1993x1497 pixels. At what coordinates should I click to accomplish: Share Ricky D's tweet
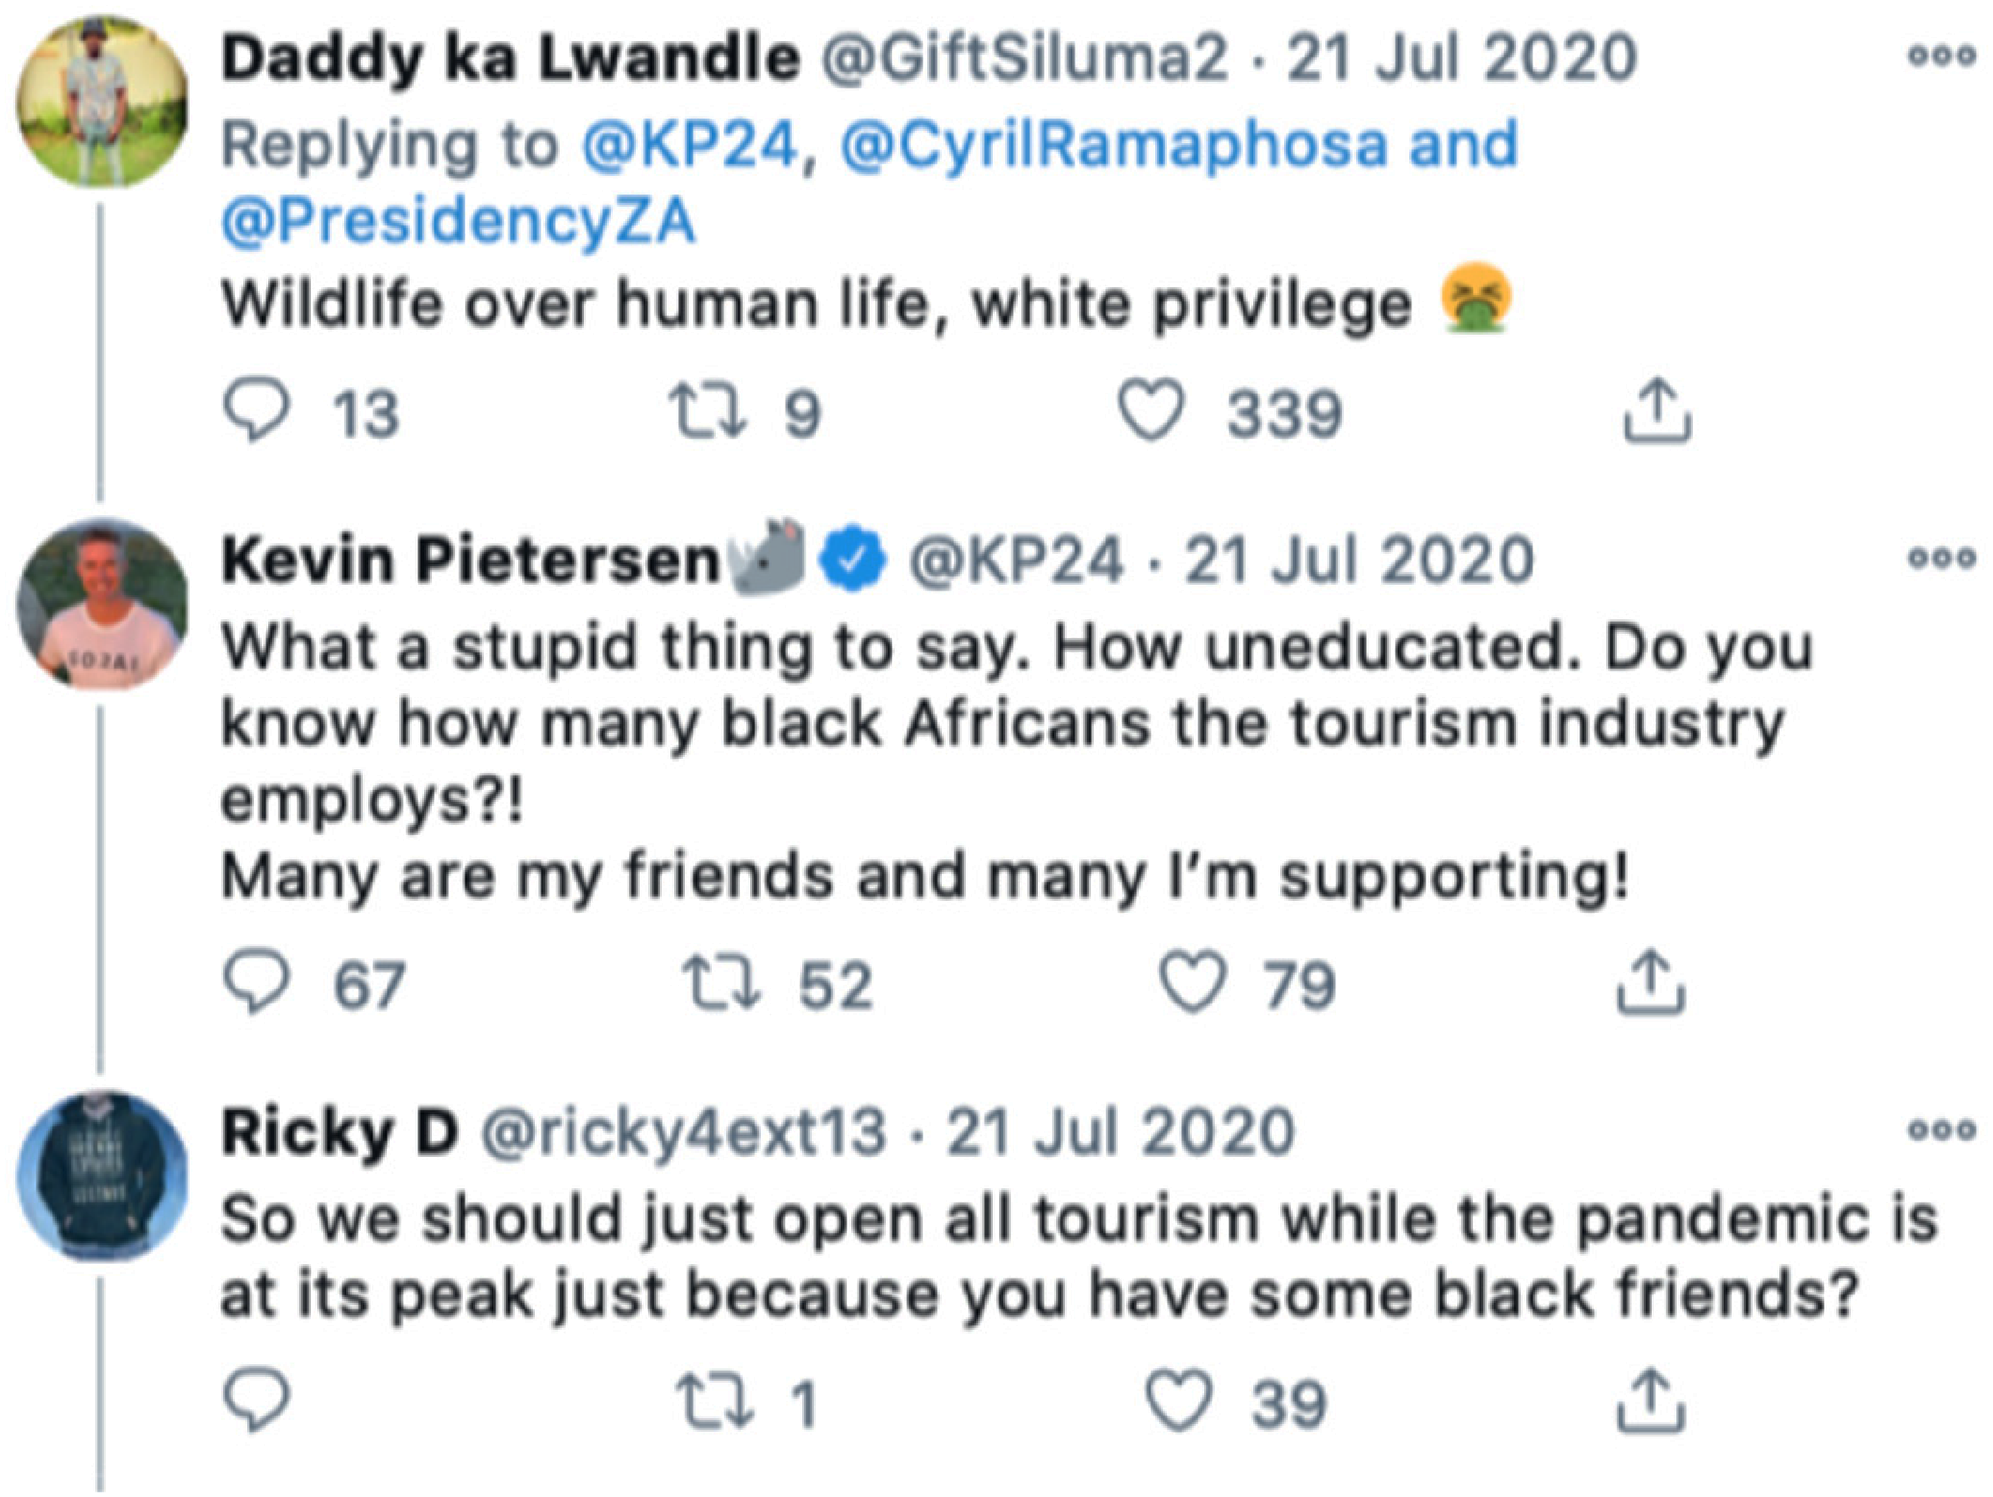click(x=1651, y=1400)
